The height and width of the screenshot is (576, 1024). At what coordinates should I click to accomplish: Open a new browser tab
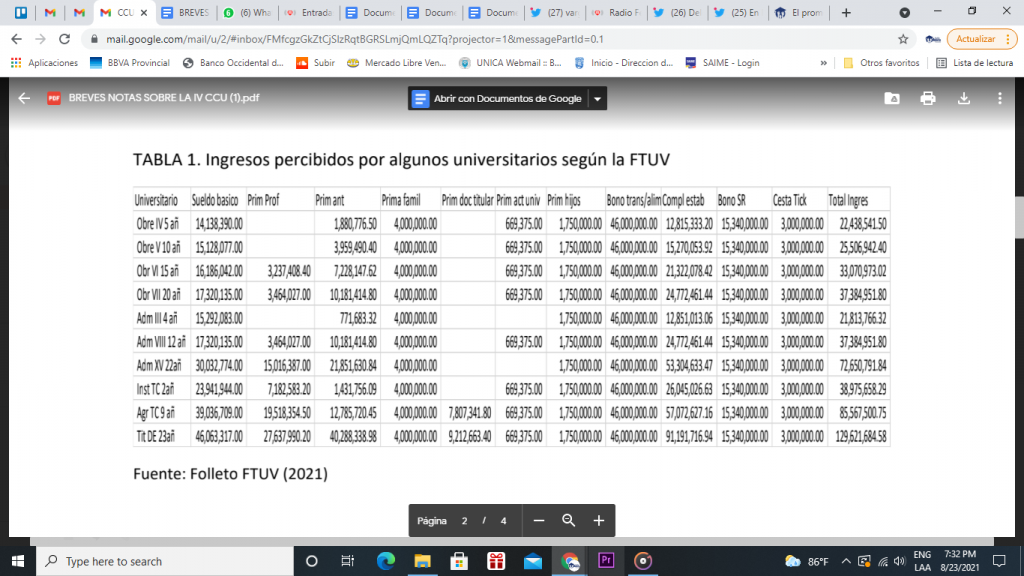click(x=846, y=13)
